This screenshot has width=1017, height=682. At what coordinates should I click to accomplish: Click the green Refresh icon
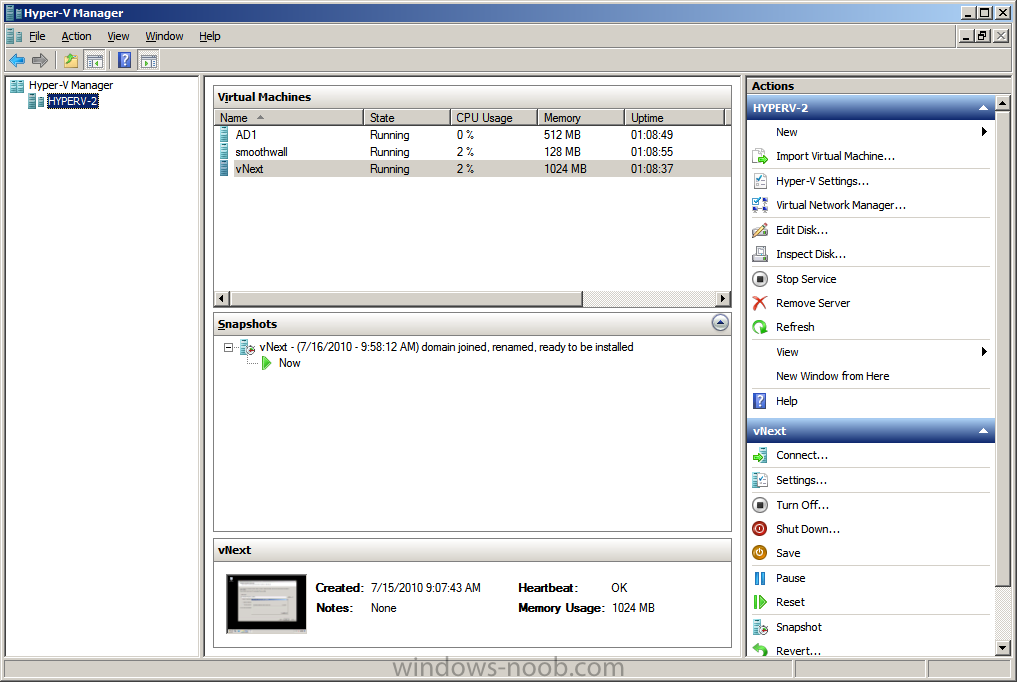[x=760, y=327]
